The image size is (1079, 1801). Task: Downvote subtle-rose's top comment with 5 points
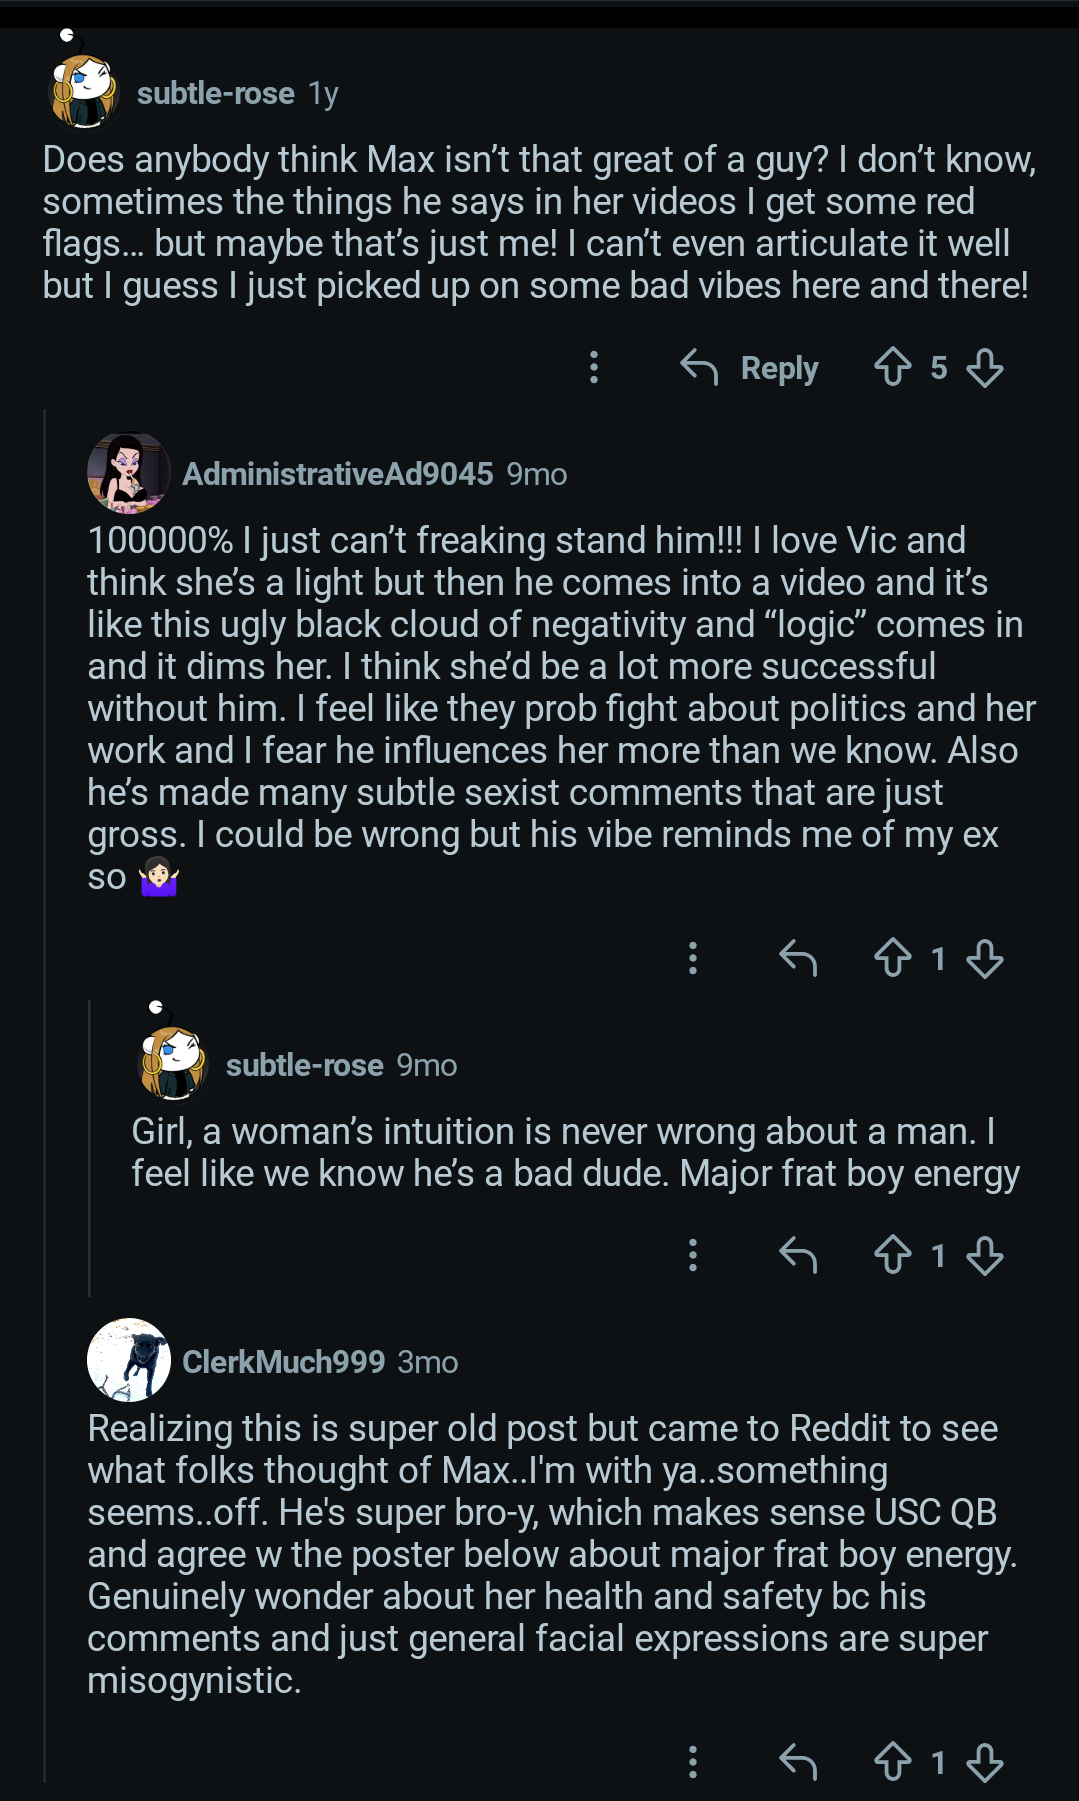click(x=985, y=367)
